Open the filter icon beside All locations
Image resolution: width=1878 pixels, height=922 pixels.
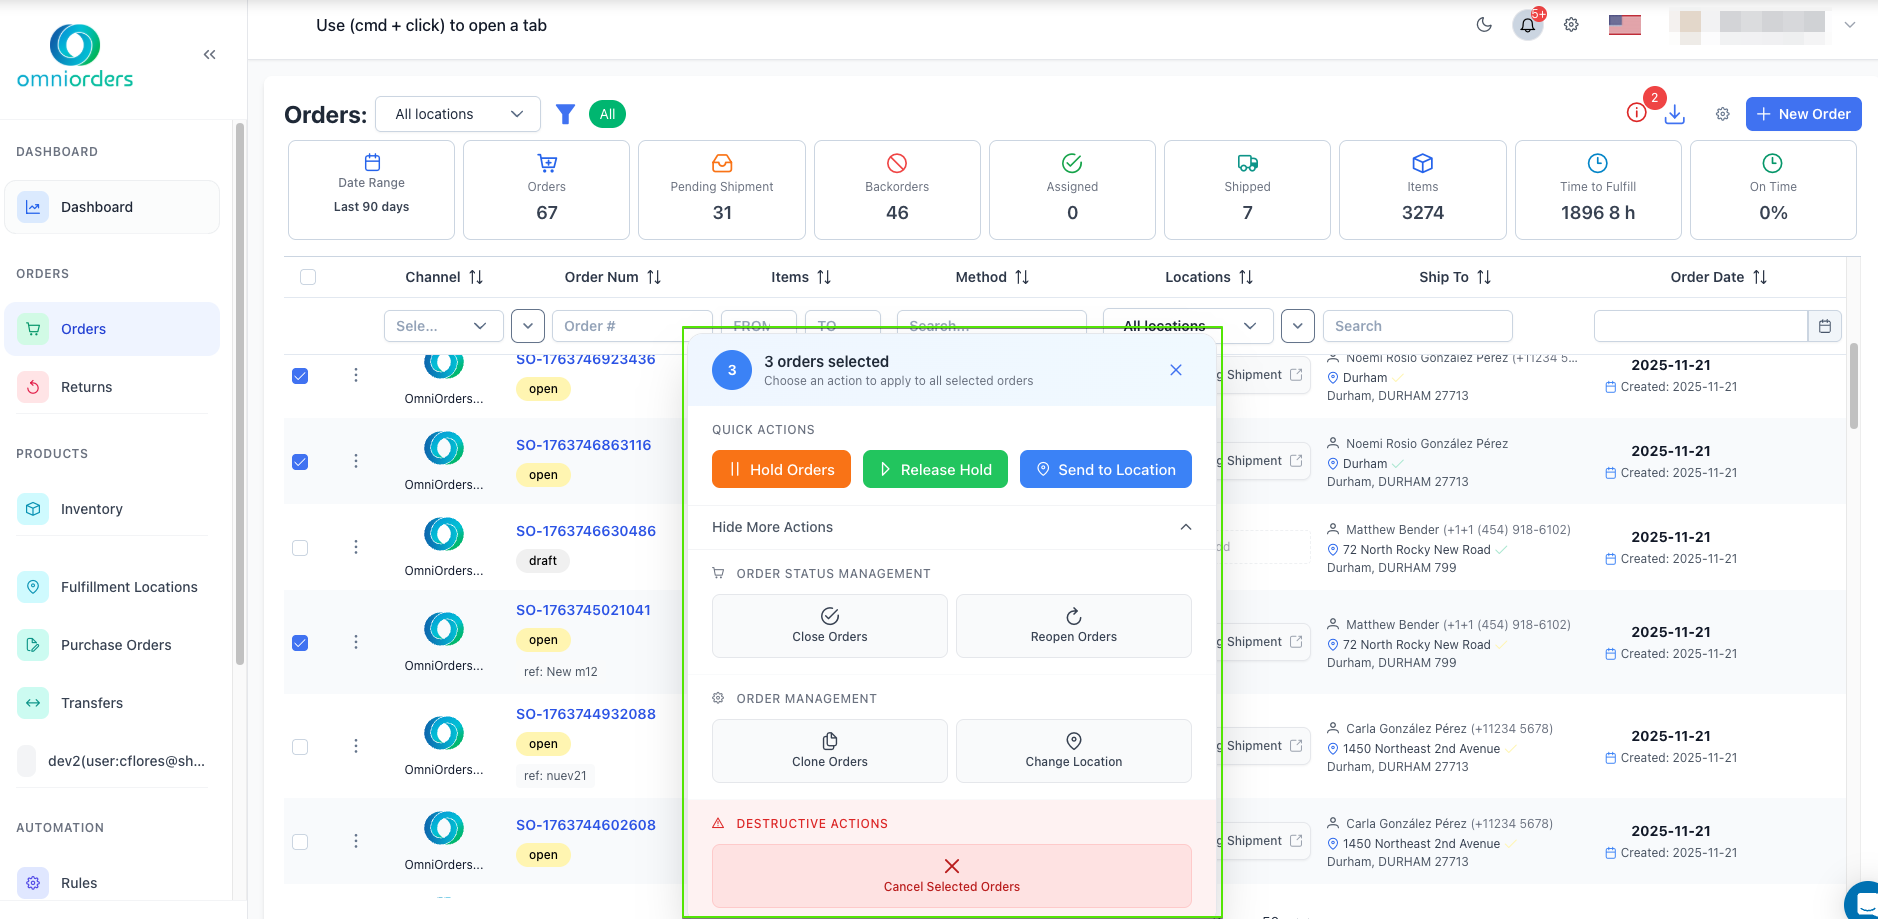[565, 114]
